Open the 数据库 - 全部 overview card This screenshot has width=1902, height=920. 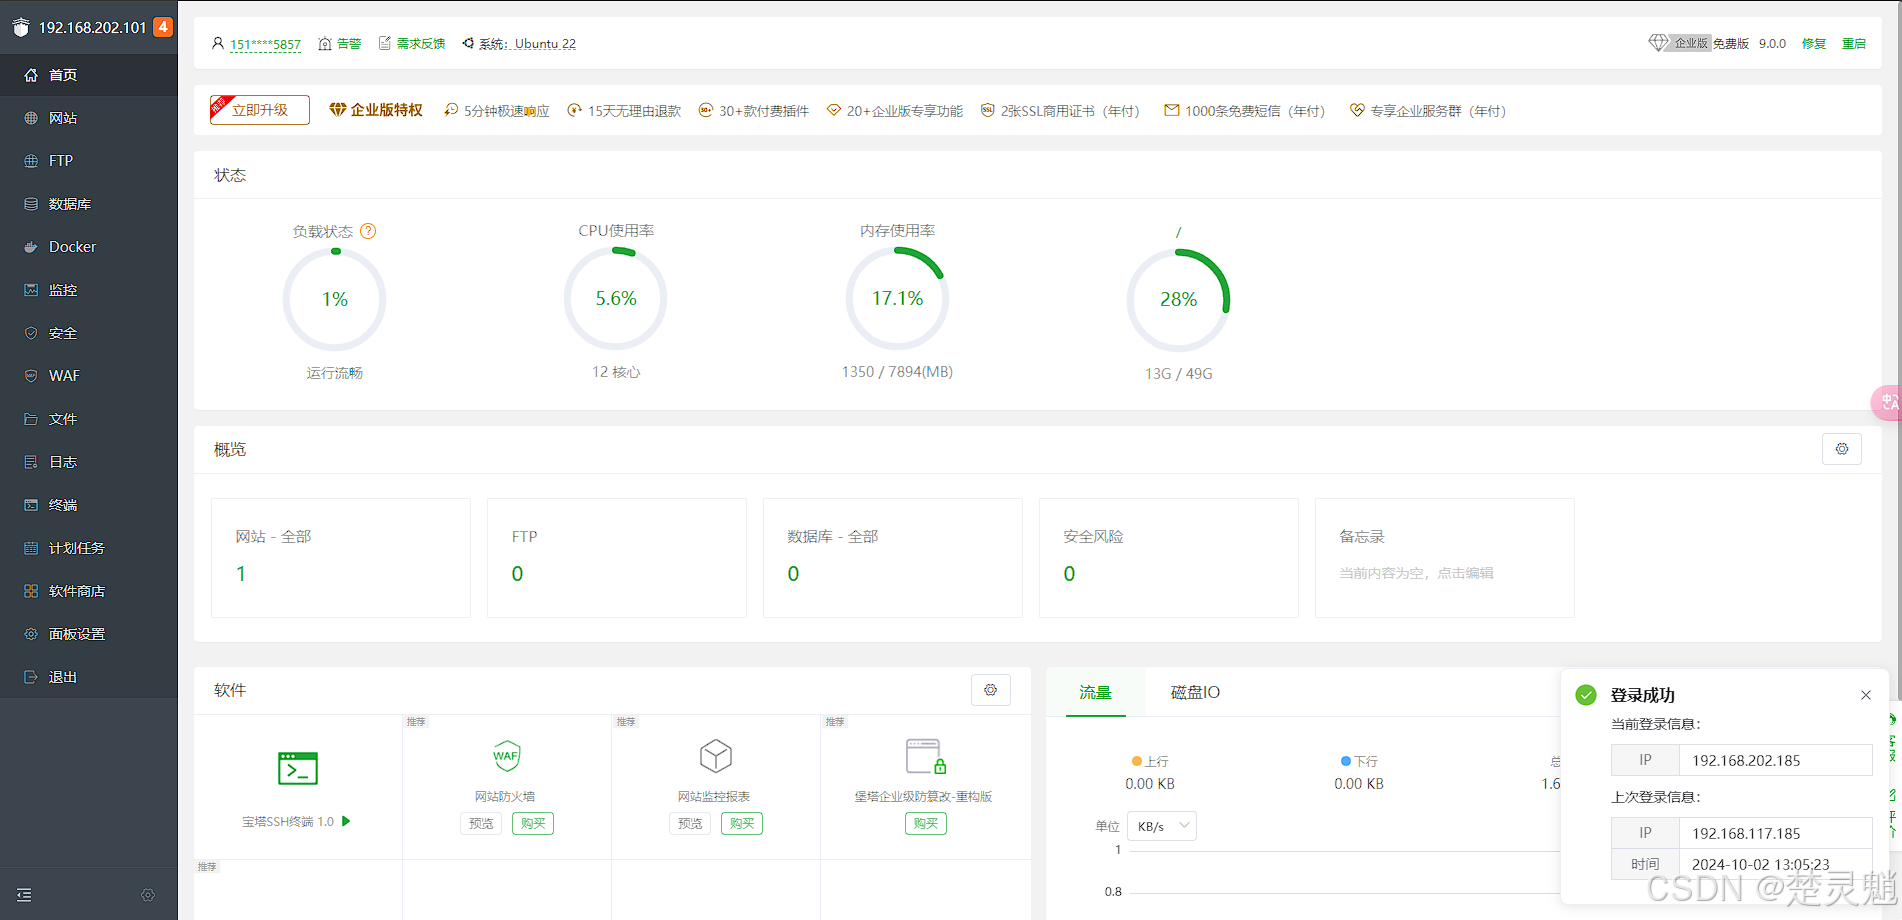coord(893,558)
